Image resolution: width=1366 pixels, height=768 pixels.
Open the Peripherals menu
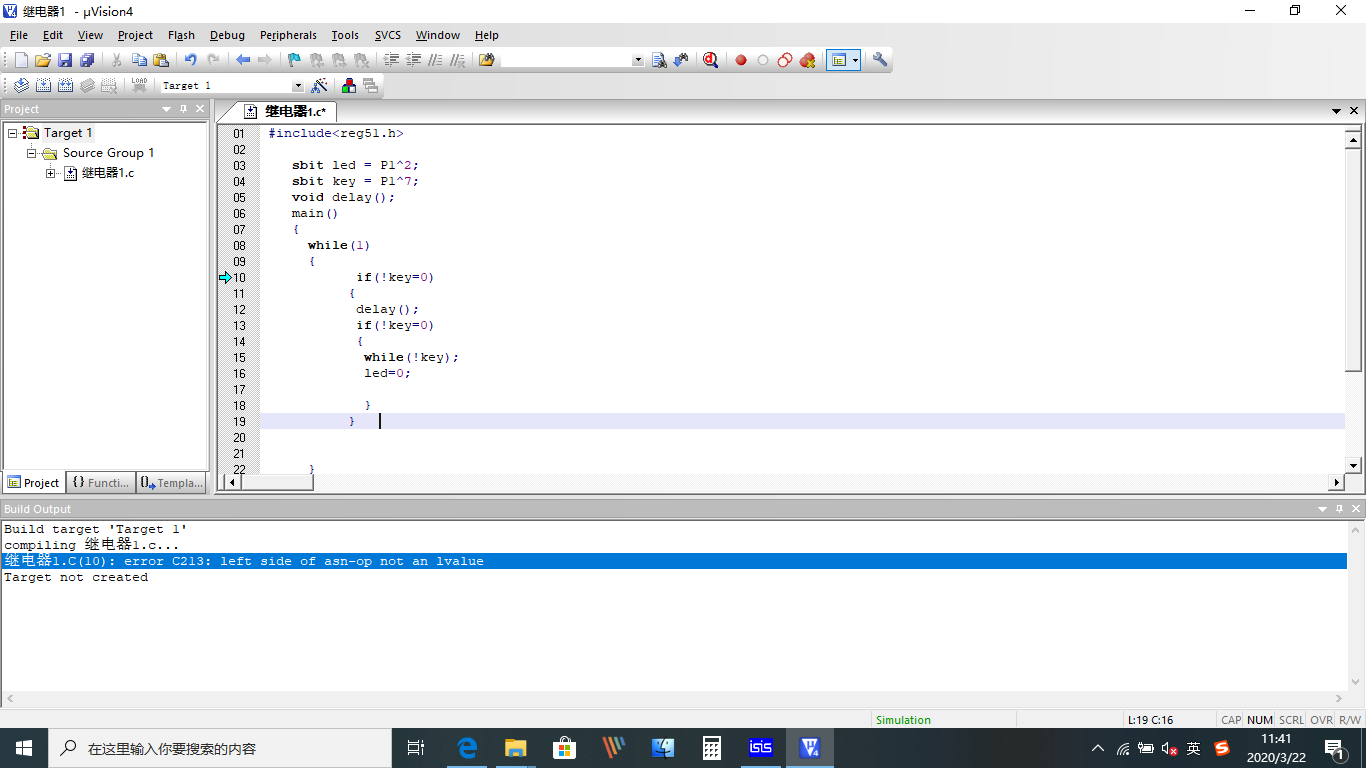click(288, 35)
